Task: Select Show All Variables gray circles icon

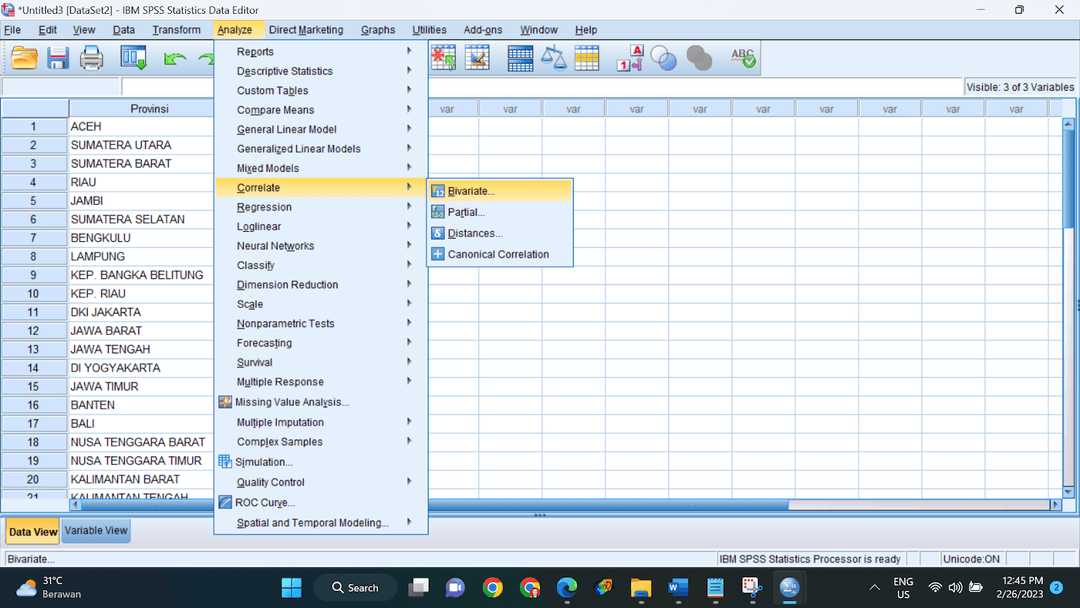Action: (699, 58)
